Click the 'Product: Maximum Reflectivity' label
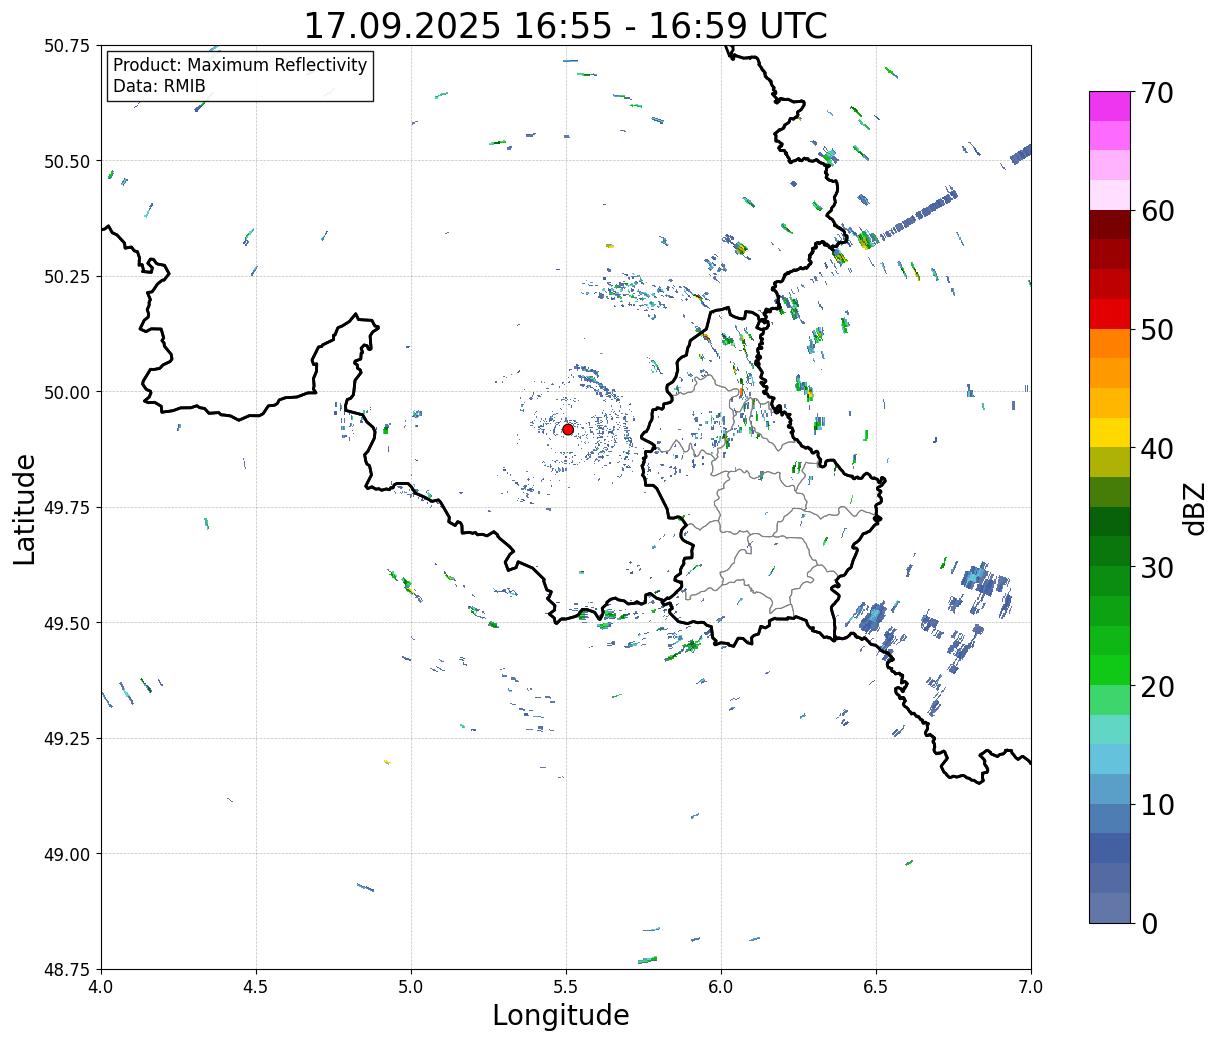 click(240, 65)
